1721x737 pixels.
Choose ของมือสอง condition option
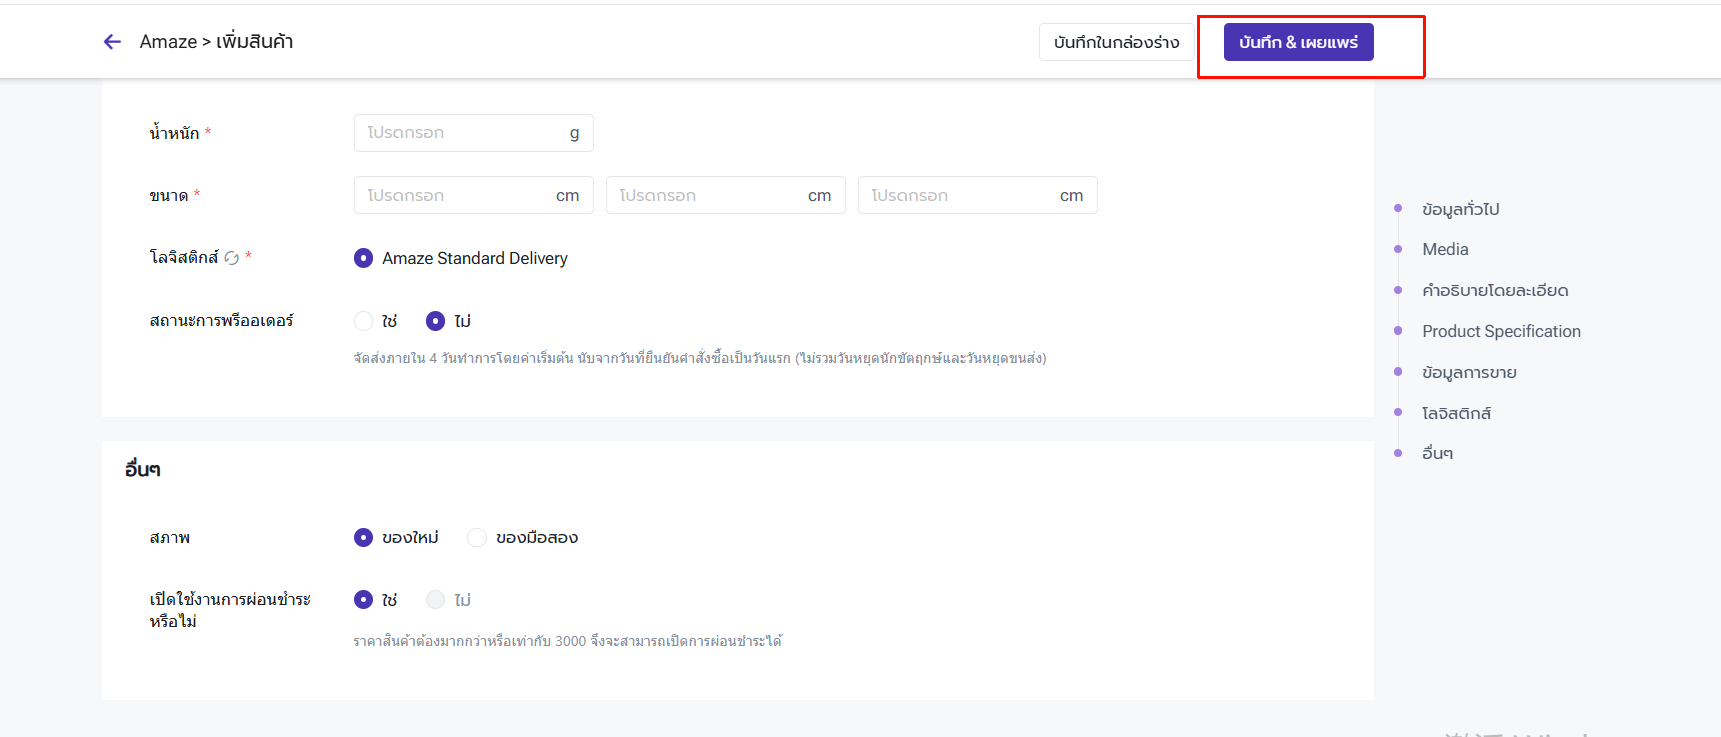(x=477, y=538)
